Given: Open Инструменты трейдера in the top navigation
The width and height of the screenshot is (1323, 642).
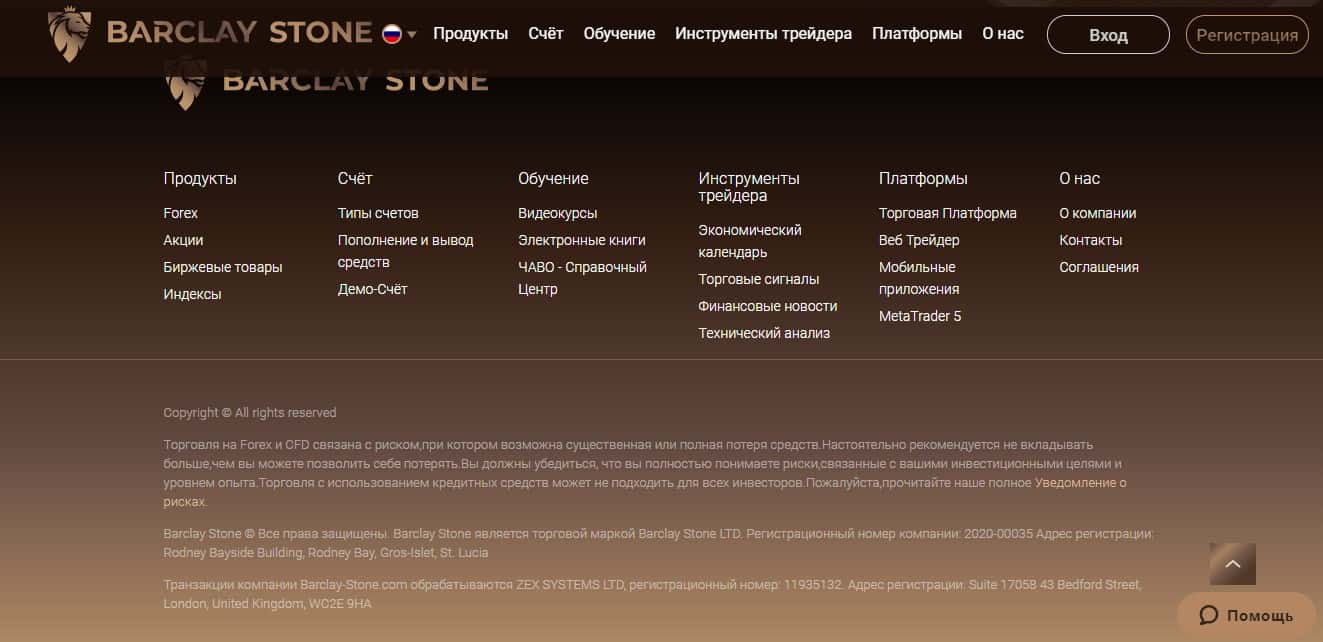Looking at the screenshot, I should coord(764,34).
